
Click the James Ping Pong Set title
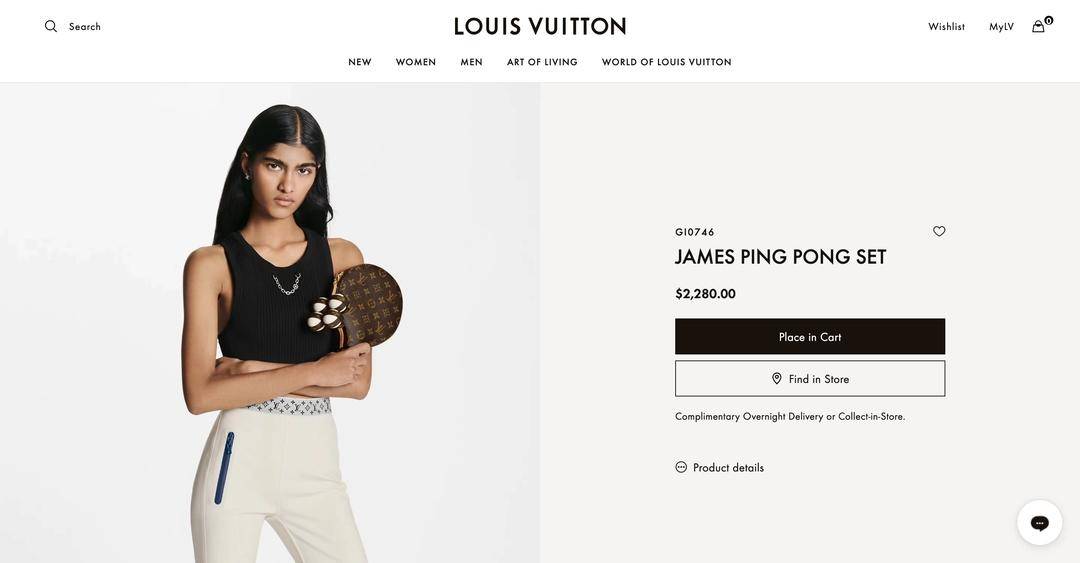pos(780,257)
